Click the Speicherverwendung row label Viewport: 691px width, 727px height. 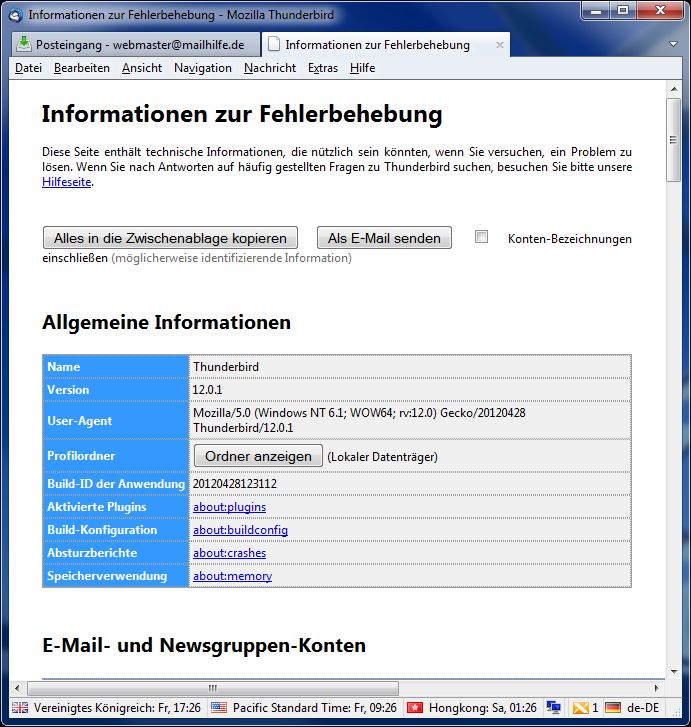coord(107,576)
